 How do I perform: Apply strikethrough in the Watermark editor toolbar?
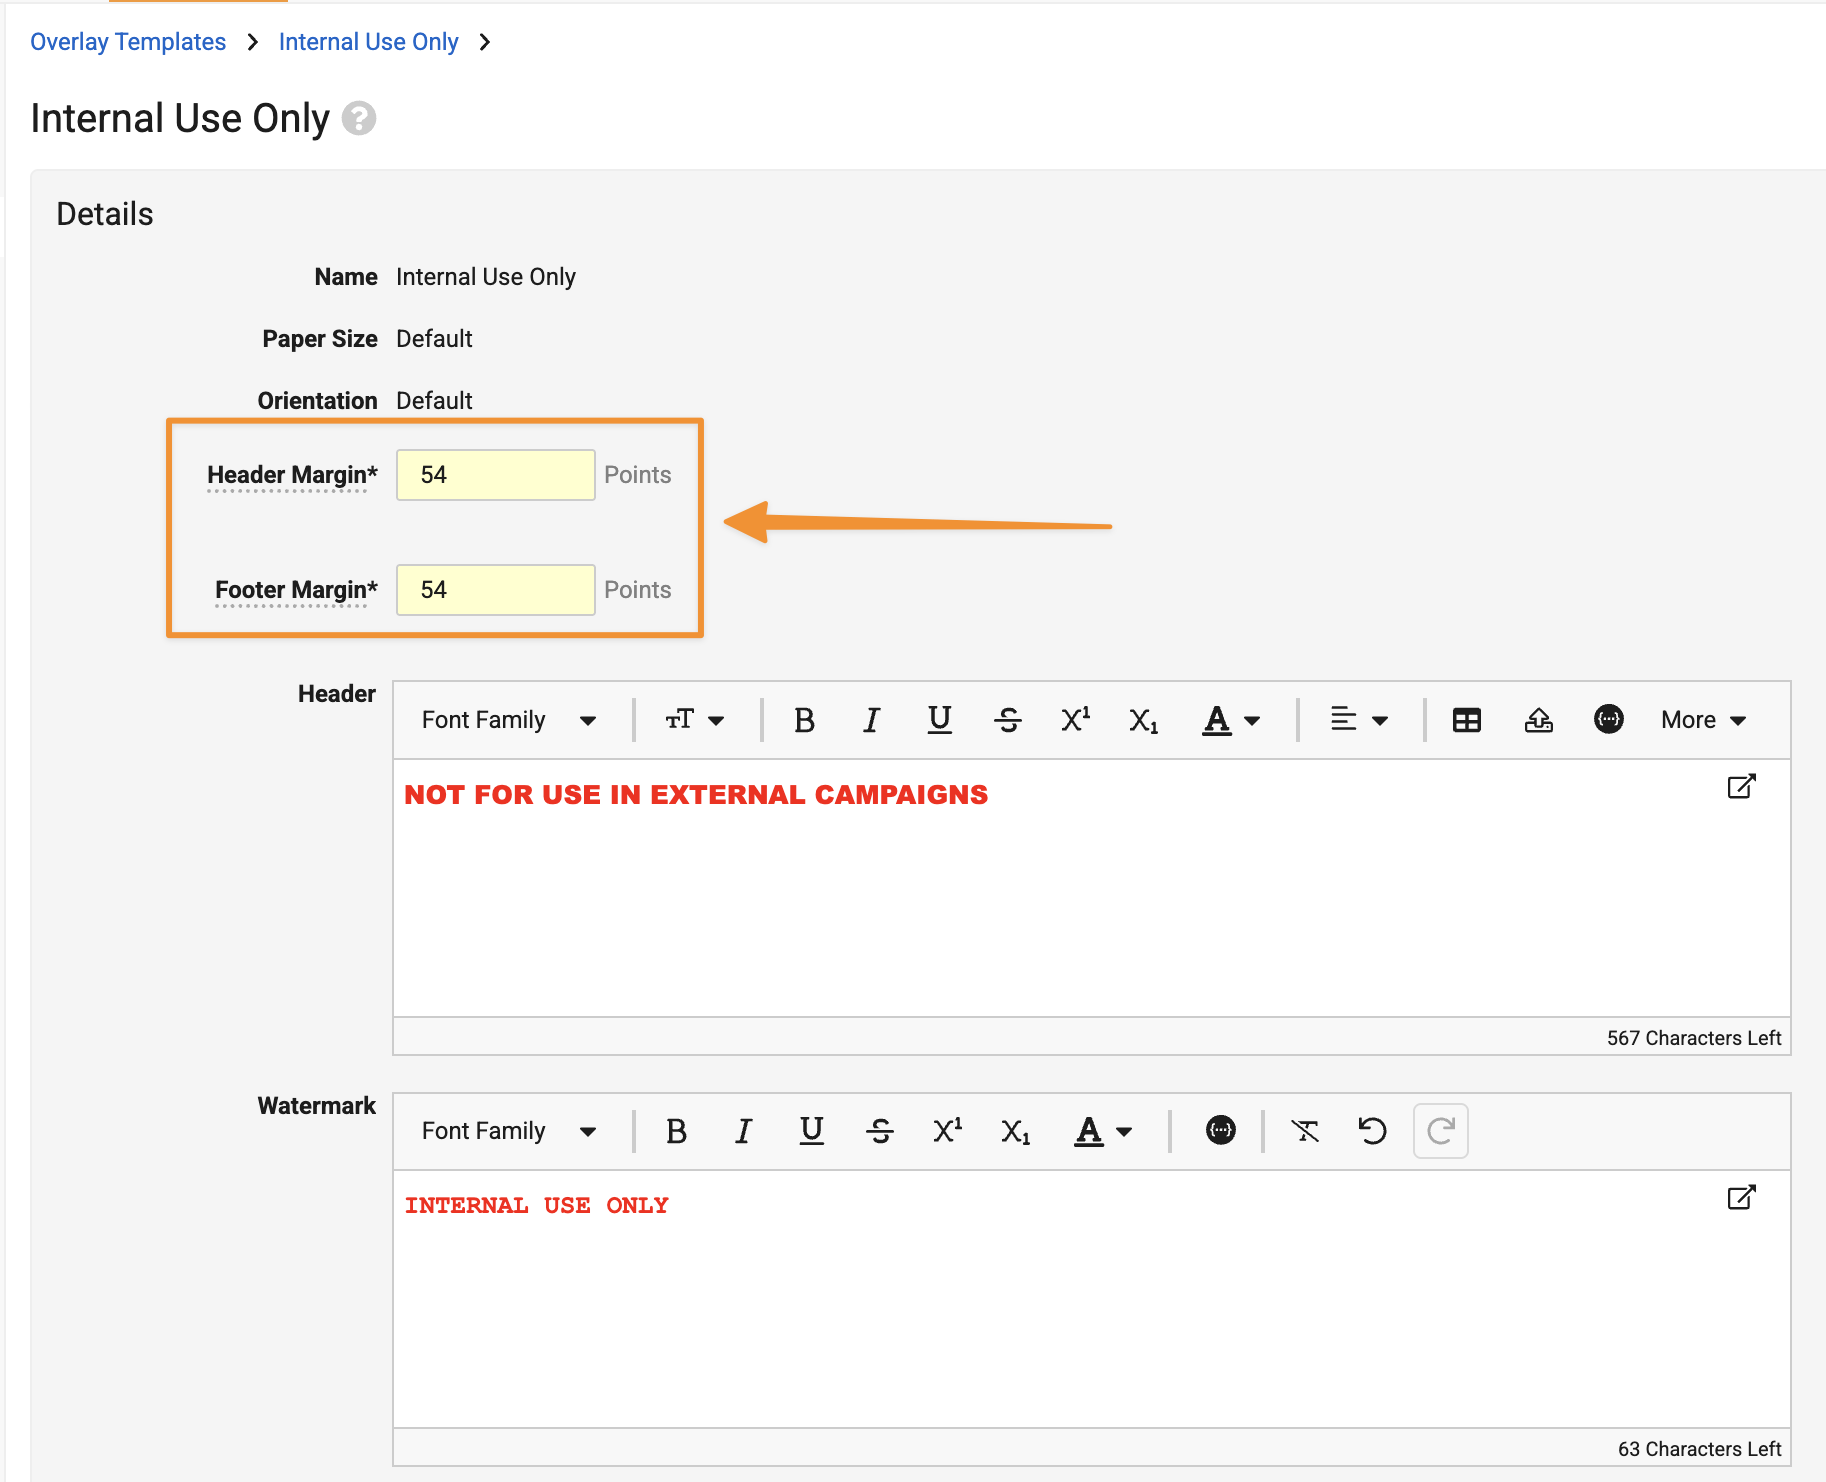pos(880,1131)
